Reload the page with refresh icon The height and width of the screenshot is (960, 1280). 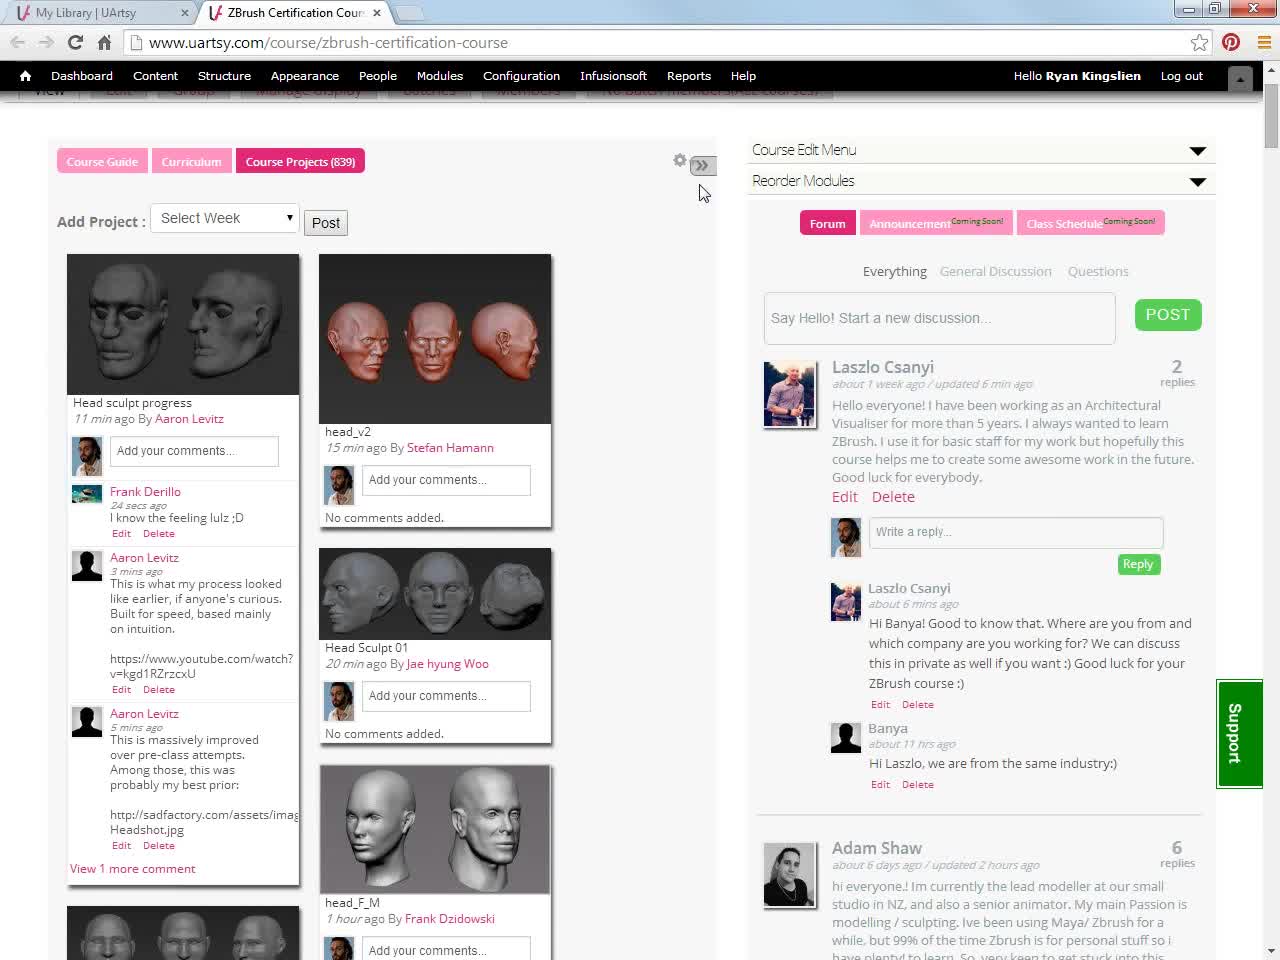tap(75, 42)
